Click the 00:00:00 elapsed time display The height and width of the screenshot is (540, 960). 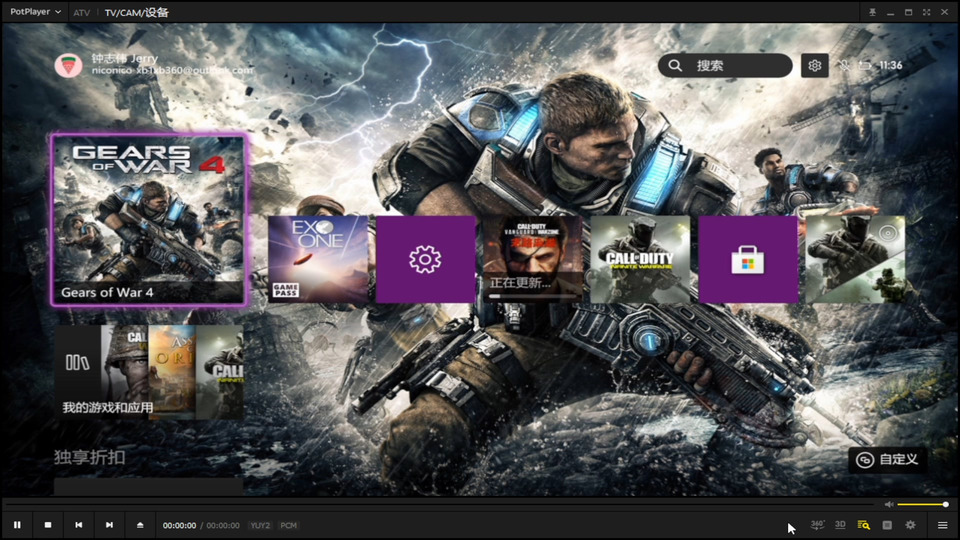click(x=179, y=525)
